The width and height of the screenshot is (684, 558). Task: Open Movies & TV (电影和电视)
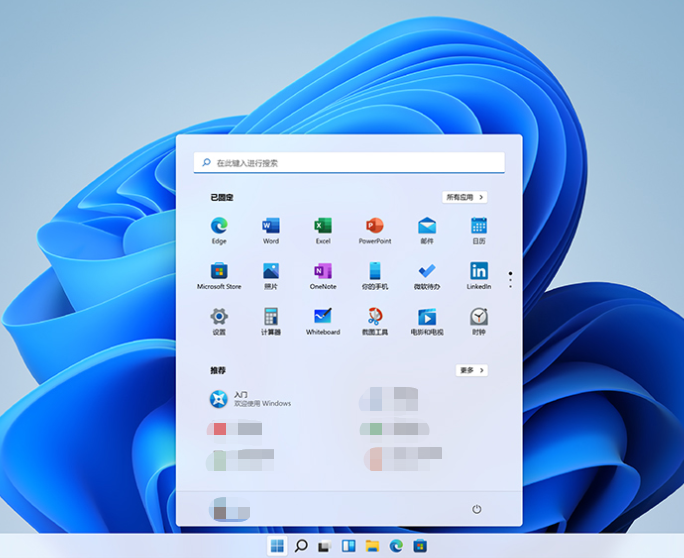[427, 322]
